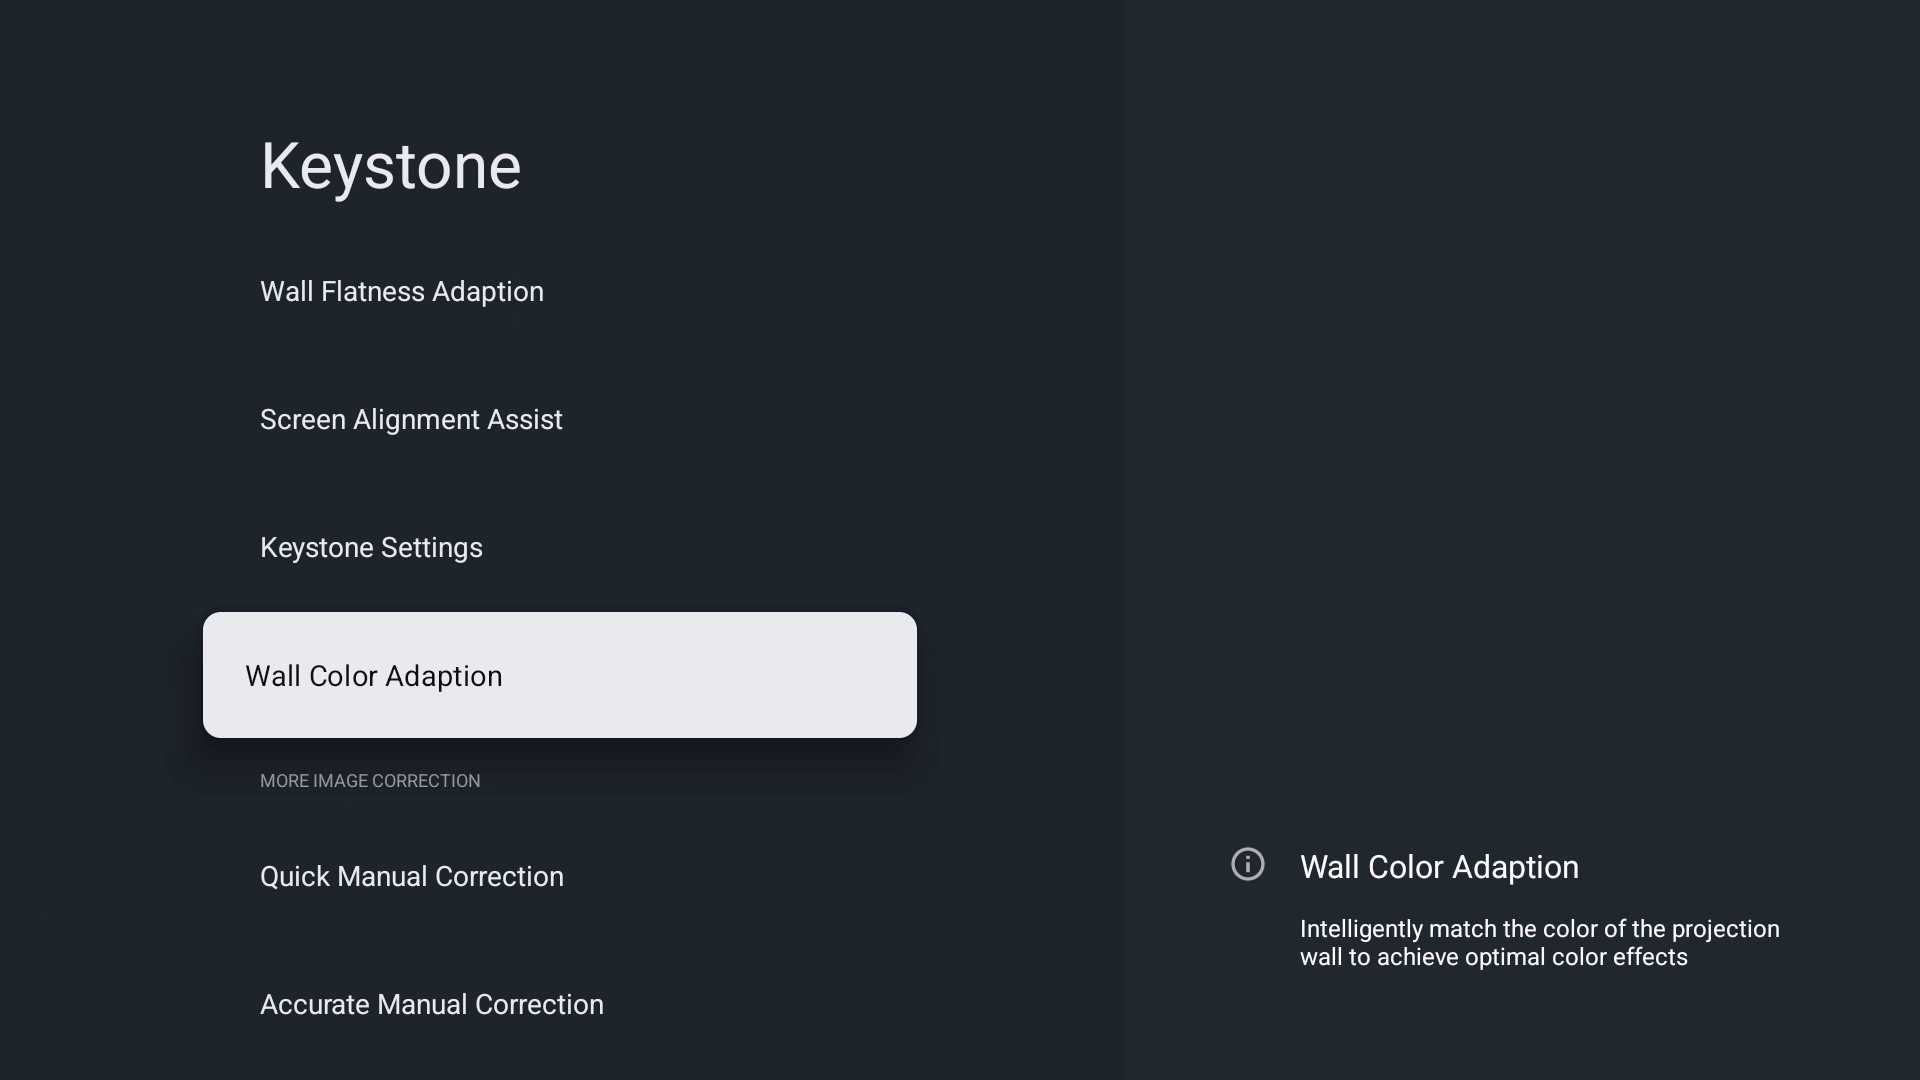The height and width of the screenshot is (1080, 1920).
Task: Enter accurate manual keystone correction
Action: pyautogui.click(x=560, y=1004)
